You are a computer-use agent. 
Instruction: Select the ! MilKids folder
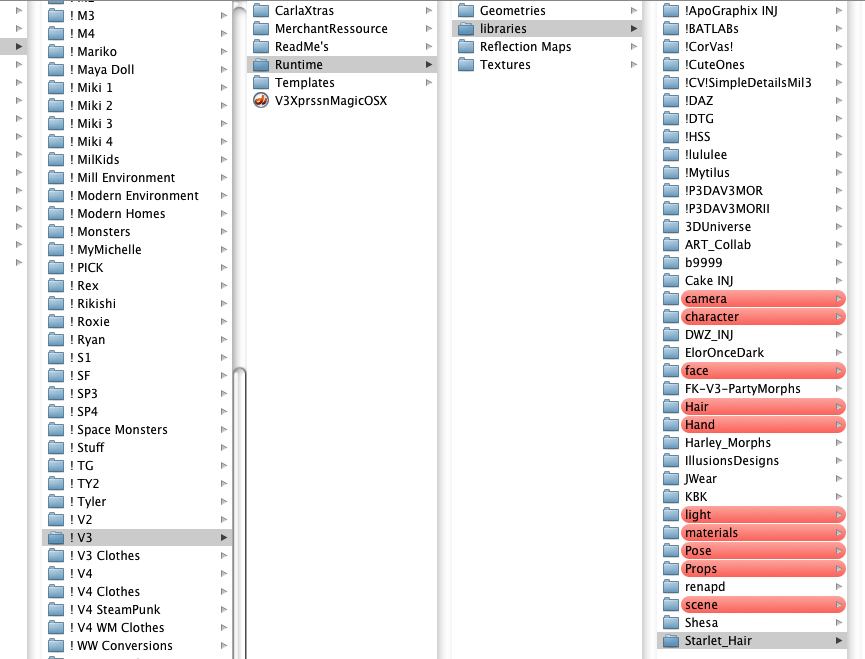click(137, 160)
